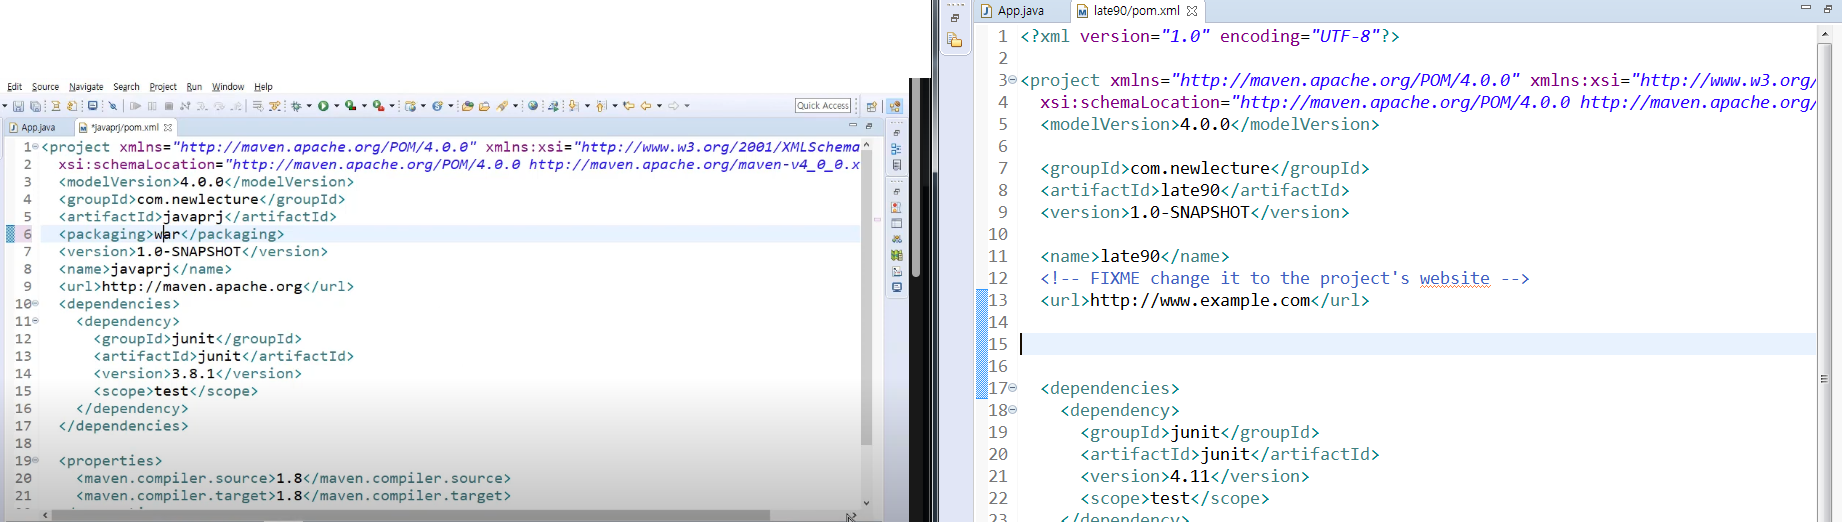Click the Task List icon in side trim
This screenshot has height=529, width=1845.
coord(896,165)
